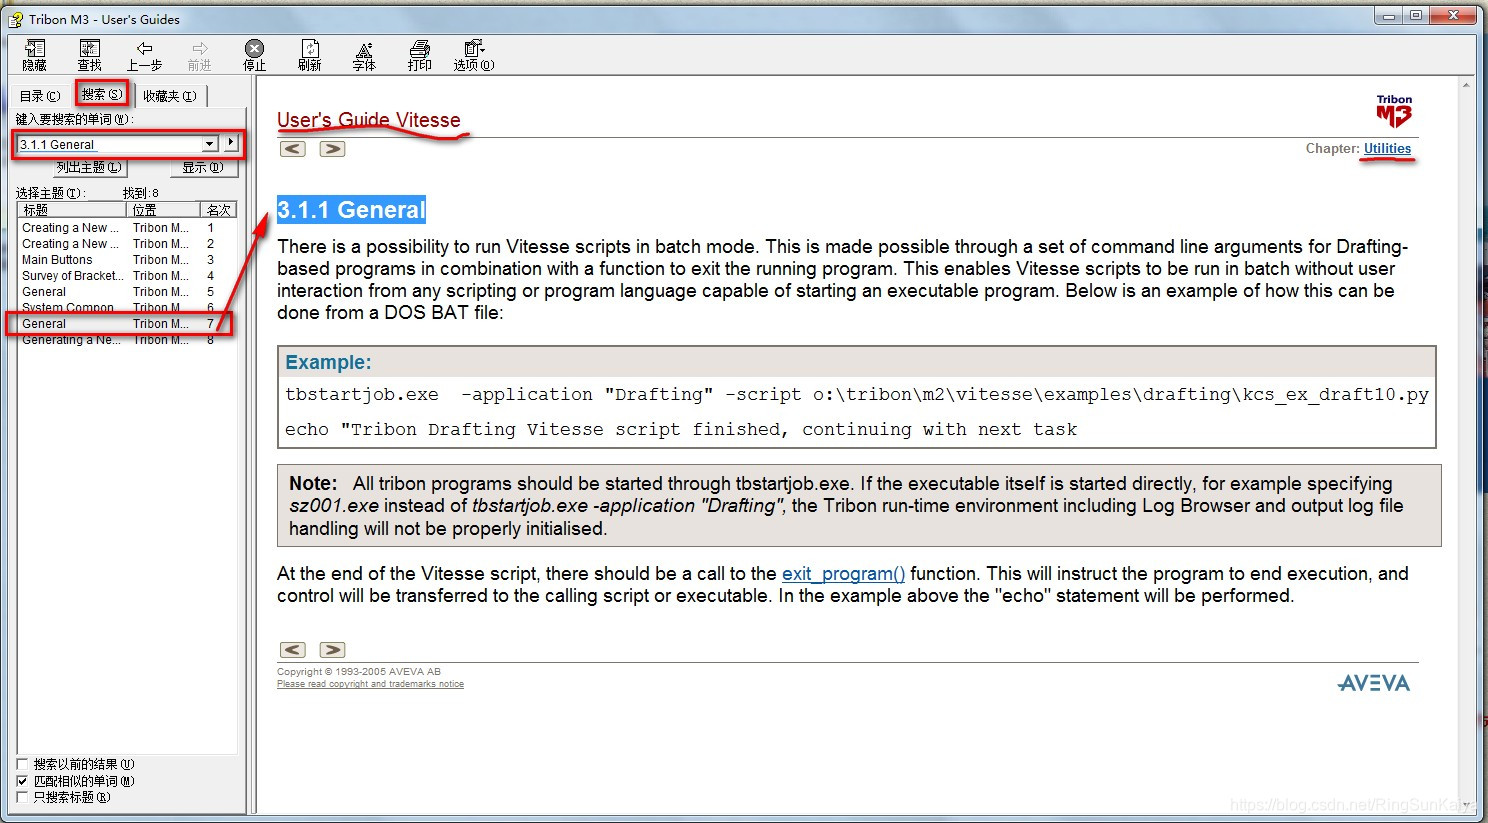Click the 列出主题 (List Topics) button
Viewport: 1488px width, 823px height.
click(x=89, y=168)
